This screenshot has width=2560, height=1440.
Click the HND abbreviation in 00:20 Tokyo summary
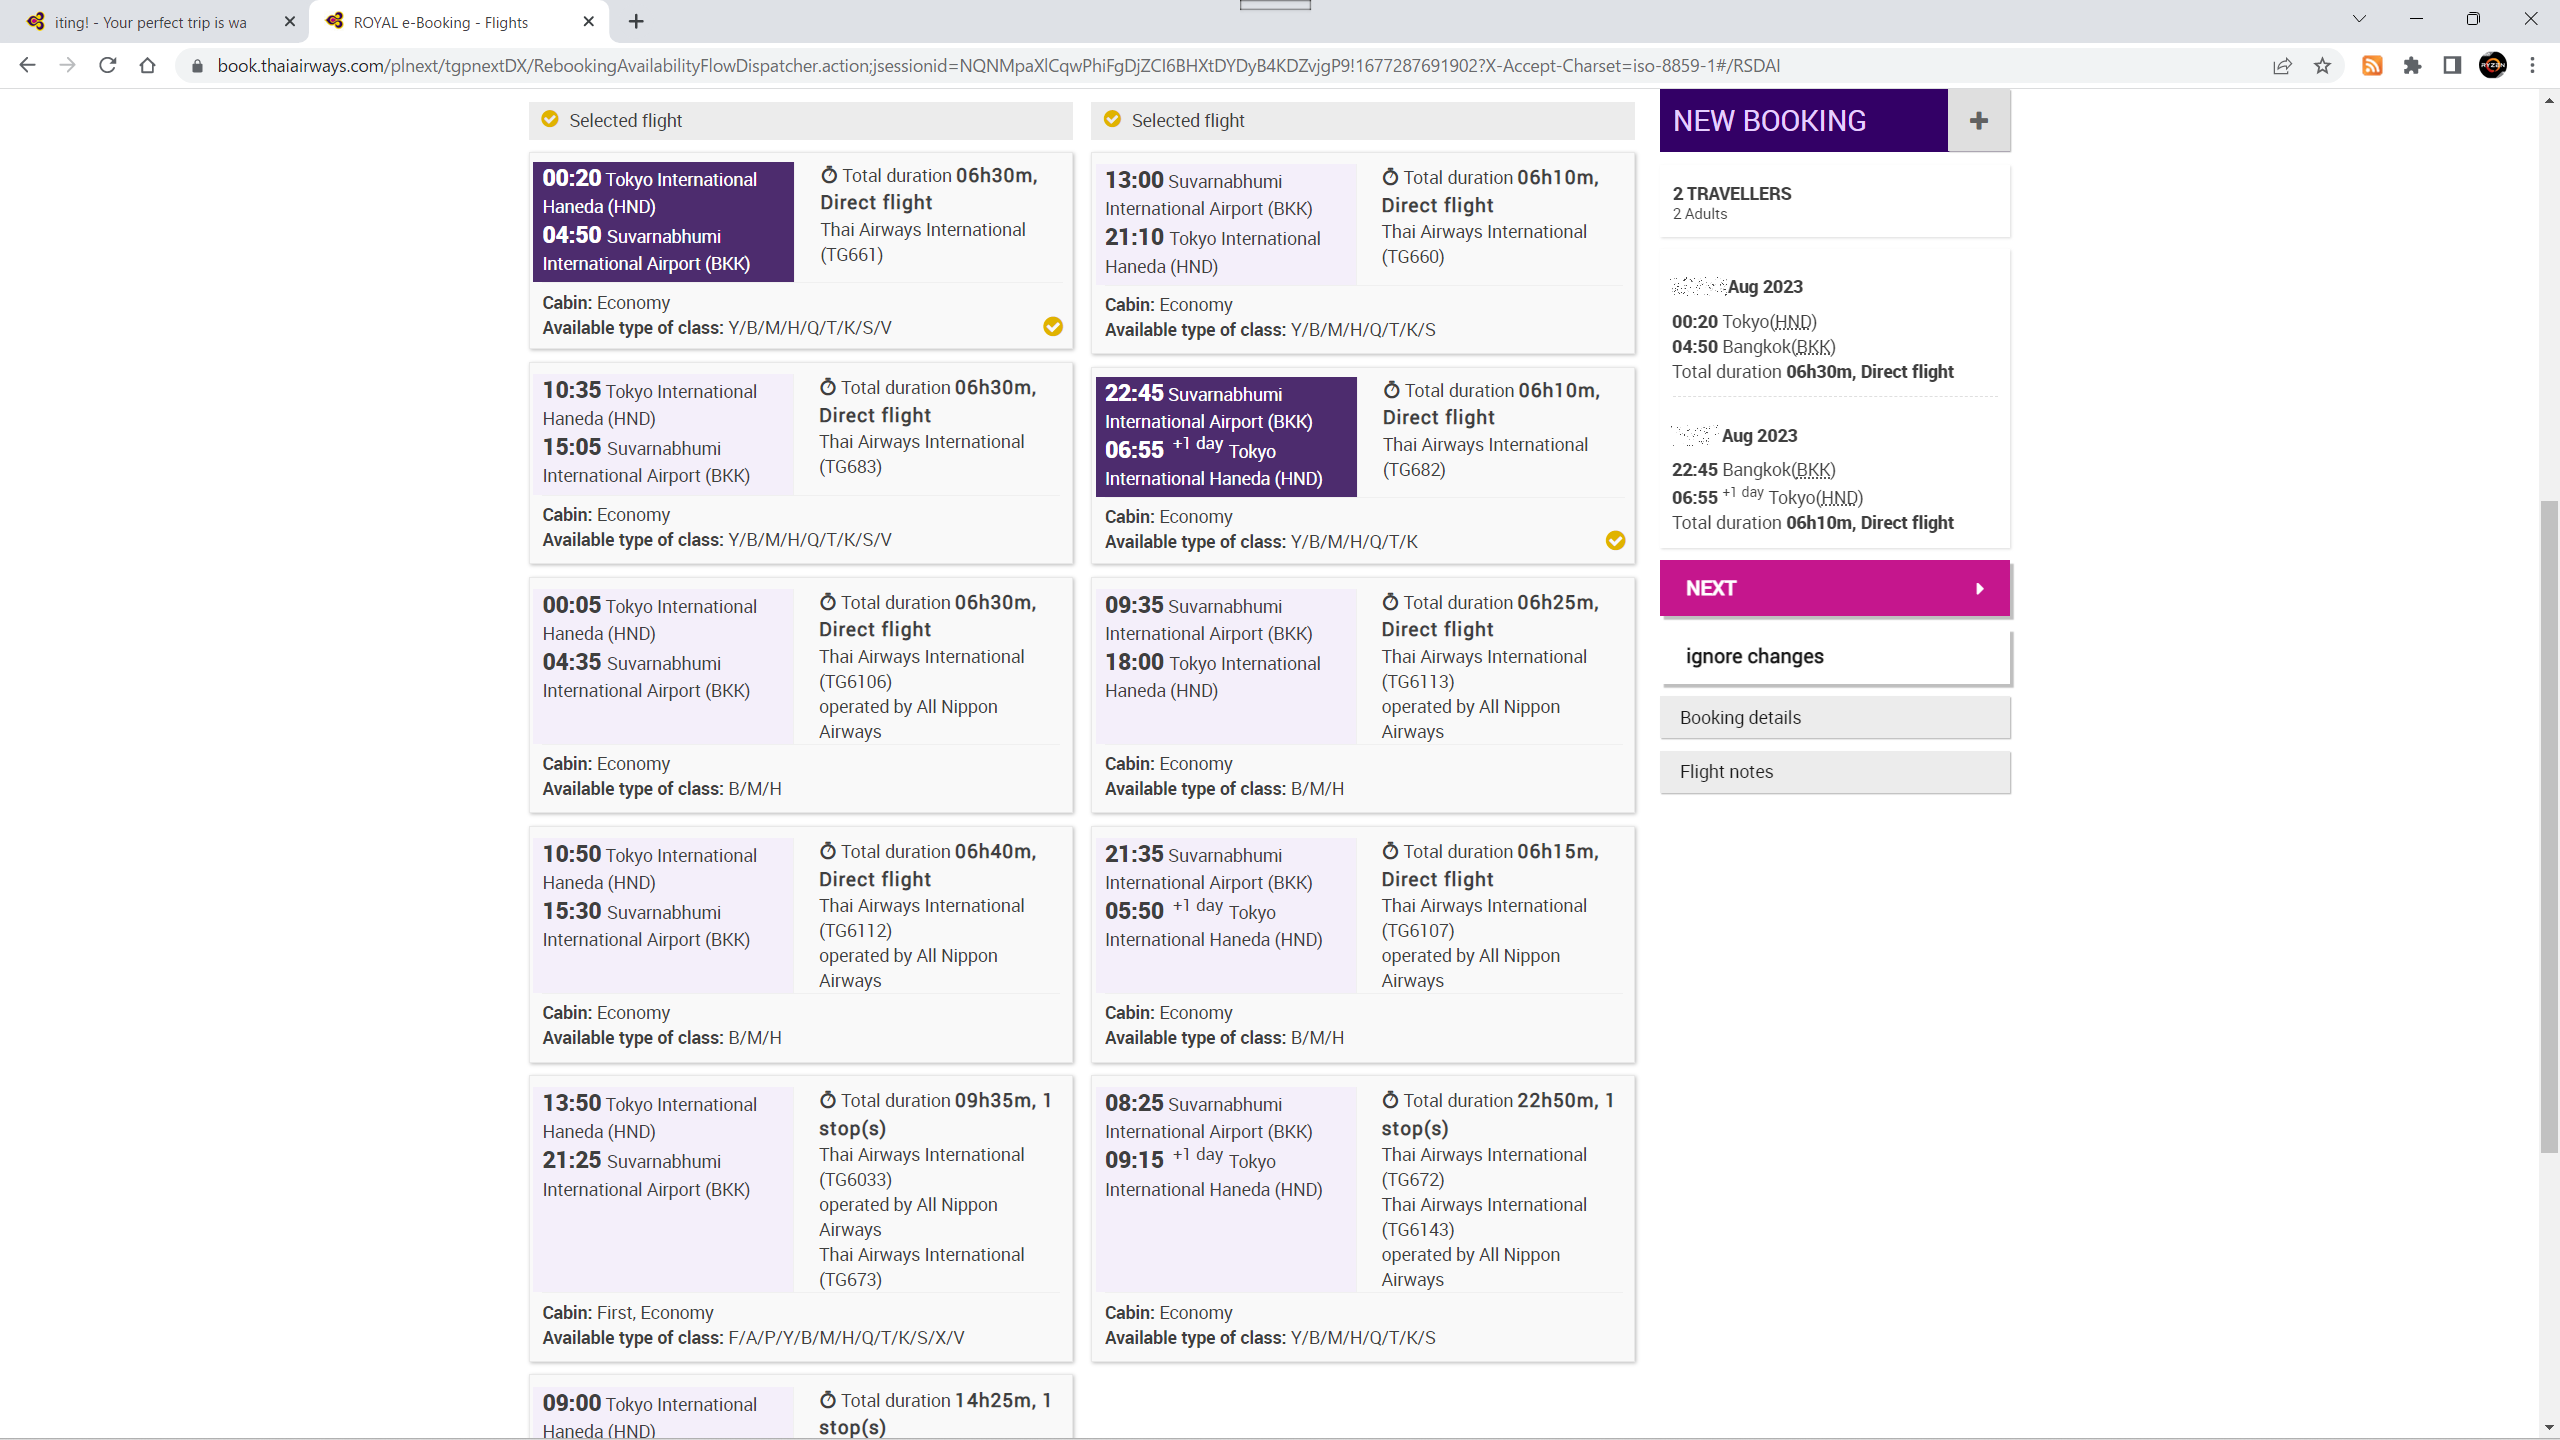point(1792,322)
